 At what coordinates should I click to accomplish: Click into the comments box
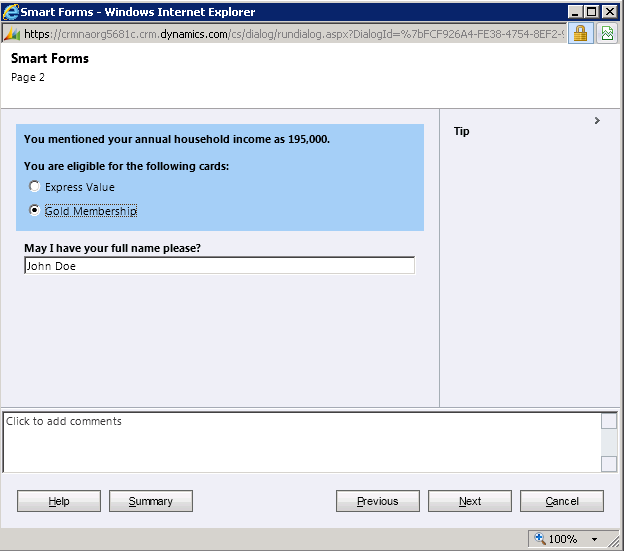tap(300, 441)
